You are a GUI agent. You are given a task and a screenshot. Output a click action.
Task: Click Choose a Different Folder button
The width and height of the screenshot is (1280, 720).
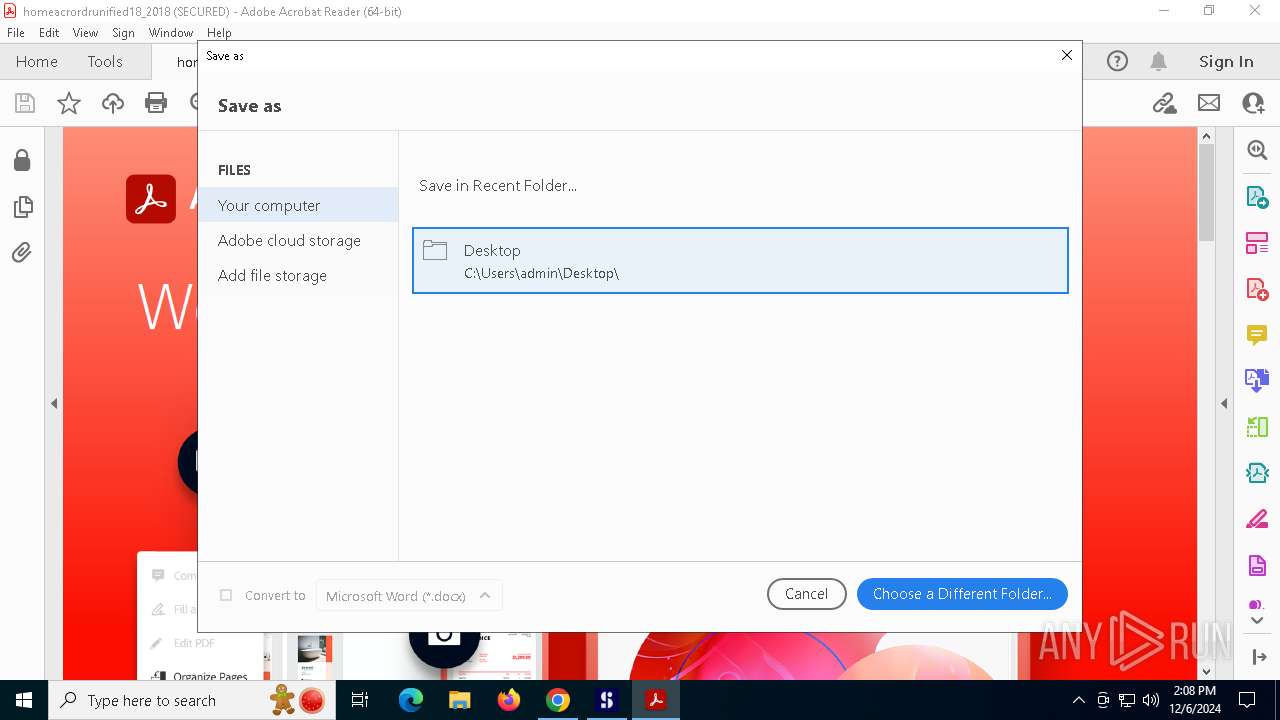[962, 594]
